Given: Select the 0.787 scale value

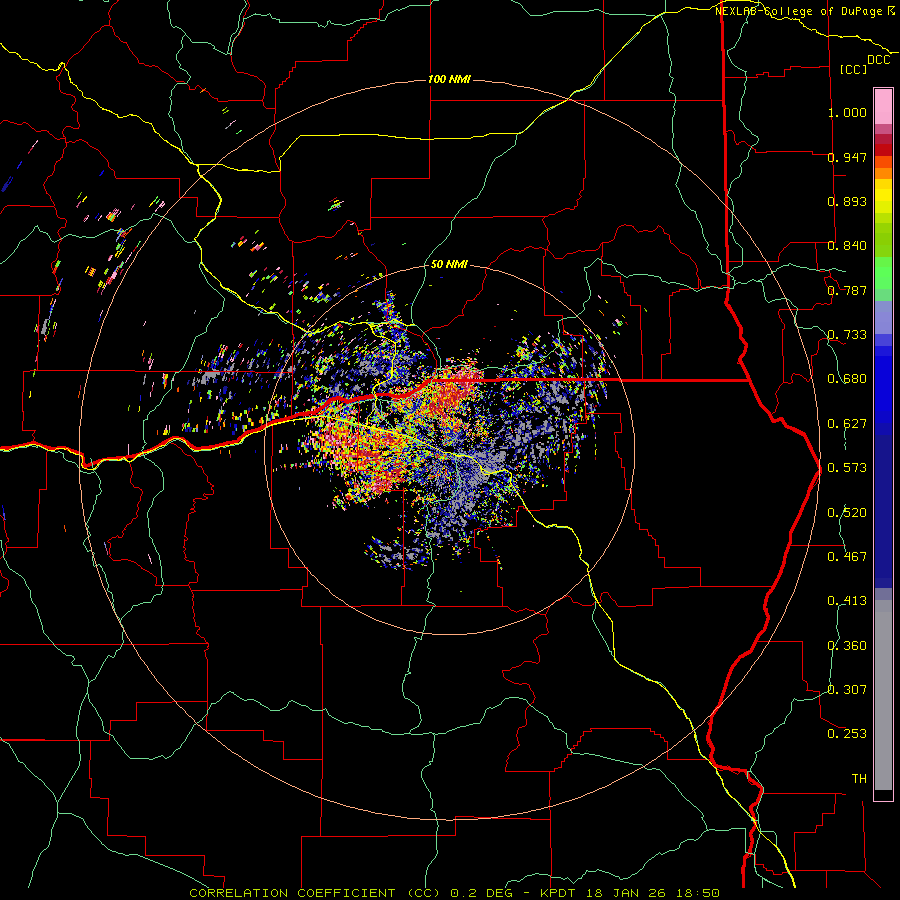Looking at the screenshot, I should pyautogui.click(x=847, y=290).
